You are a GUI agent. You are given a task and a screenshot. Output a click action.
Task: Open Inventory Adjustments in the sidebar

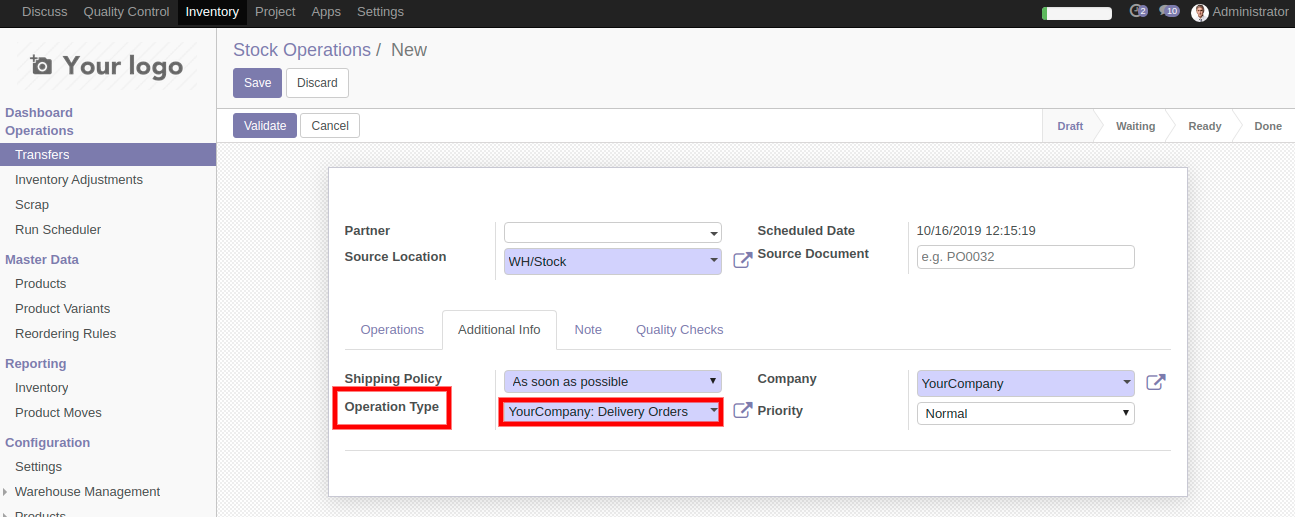click(79, 180)
